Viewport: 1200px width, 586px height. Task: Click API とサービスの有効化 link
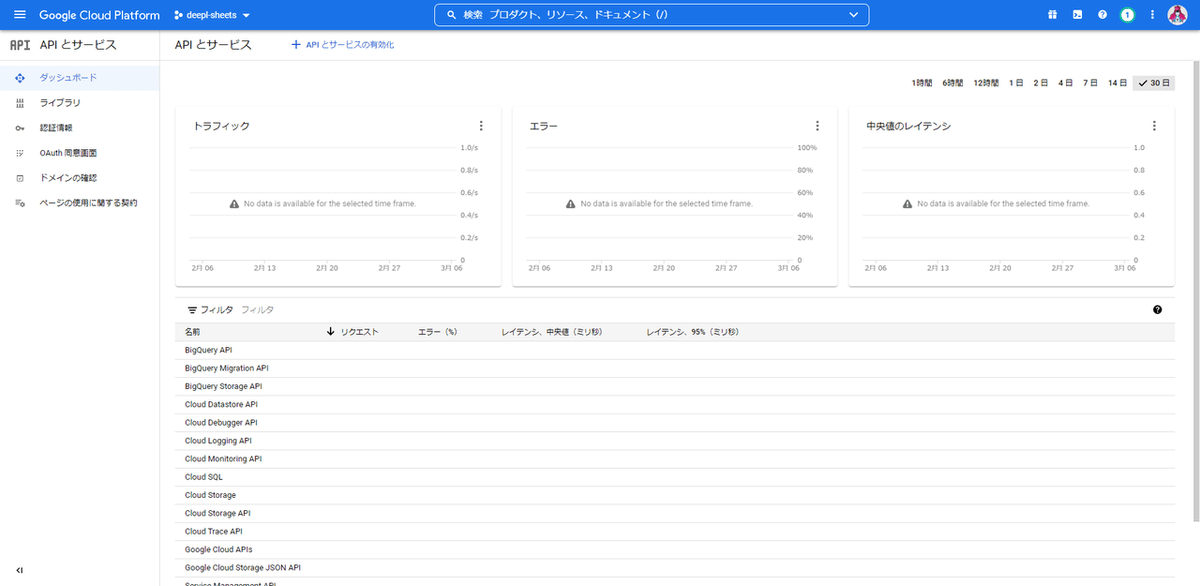pos(349,45)
